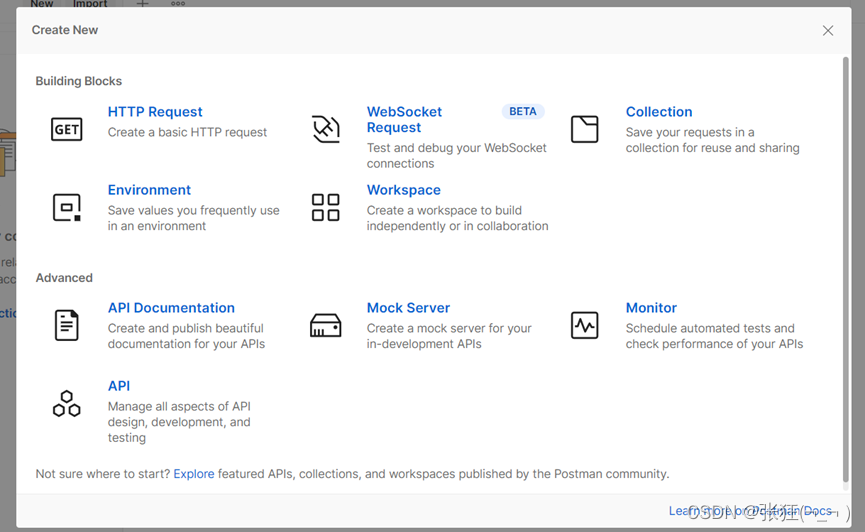Click the 'Save values you frequently use' description

(x=194, y=219)
